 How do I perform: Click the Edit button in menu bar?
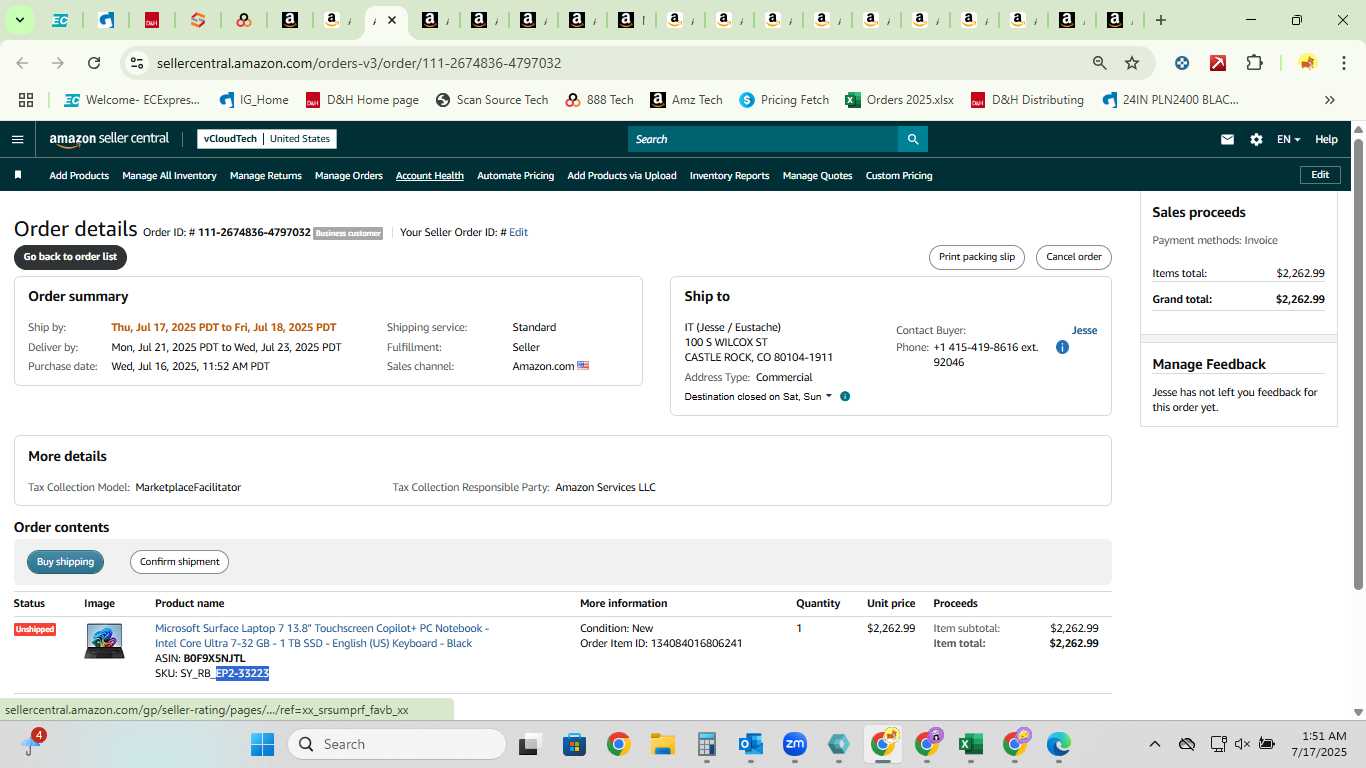point(1320,175)
